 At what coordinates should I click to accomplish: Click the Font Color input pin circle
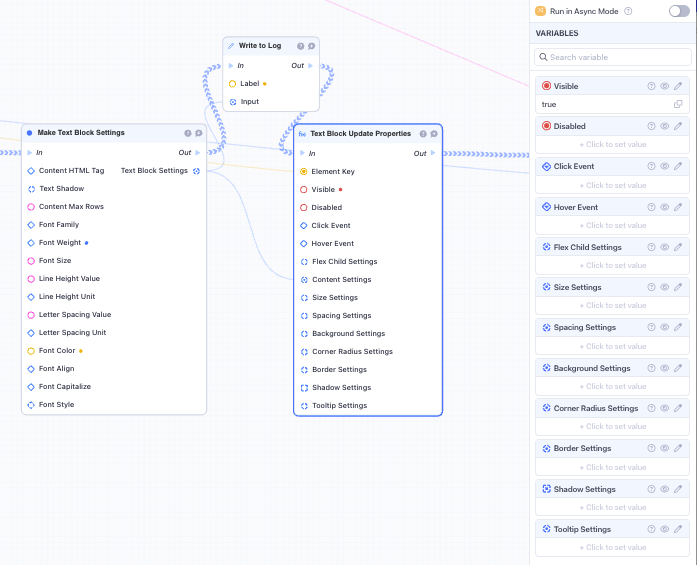pos(31,351)
